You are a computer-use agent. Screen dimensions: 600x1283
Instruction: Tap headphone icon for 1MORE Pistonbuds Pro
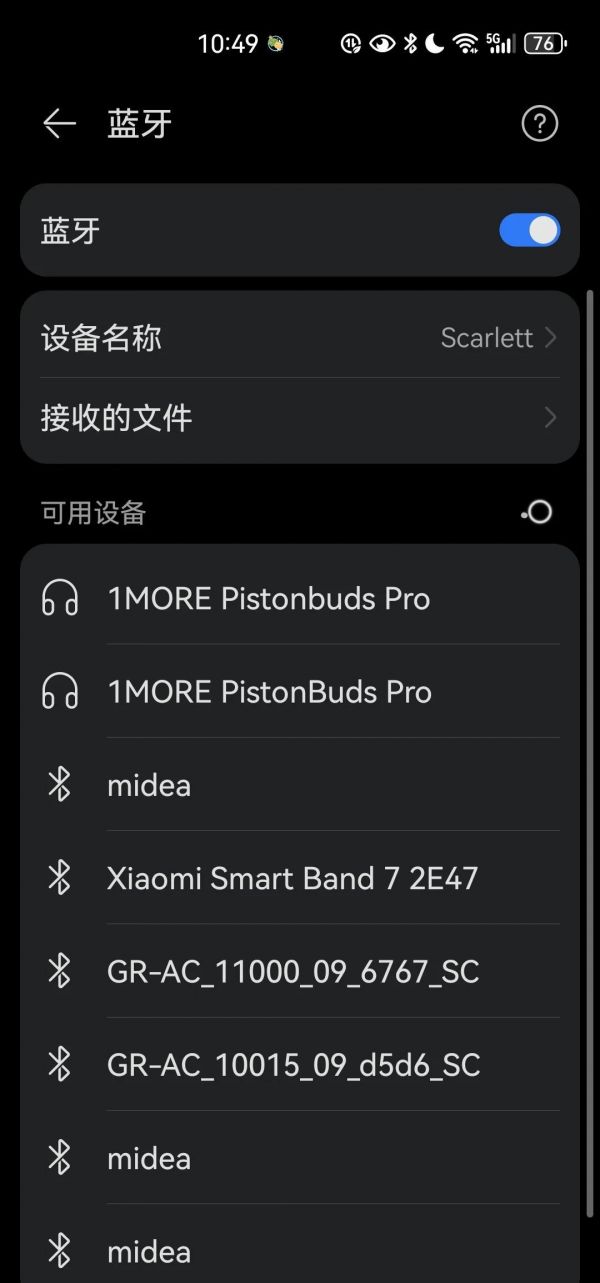60,599
